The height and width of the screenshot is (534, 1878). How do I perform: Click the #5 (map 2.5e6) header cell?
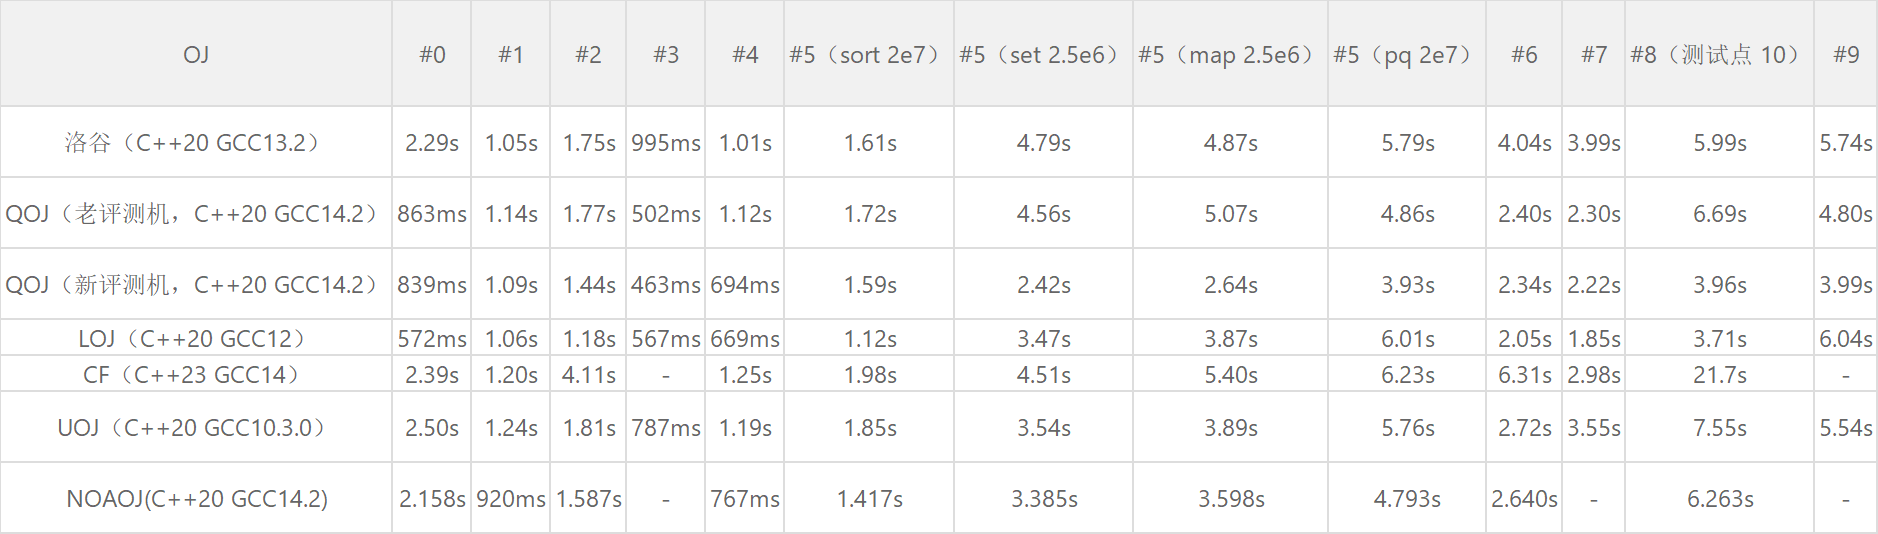[1229, 55]
